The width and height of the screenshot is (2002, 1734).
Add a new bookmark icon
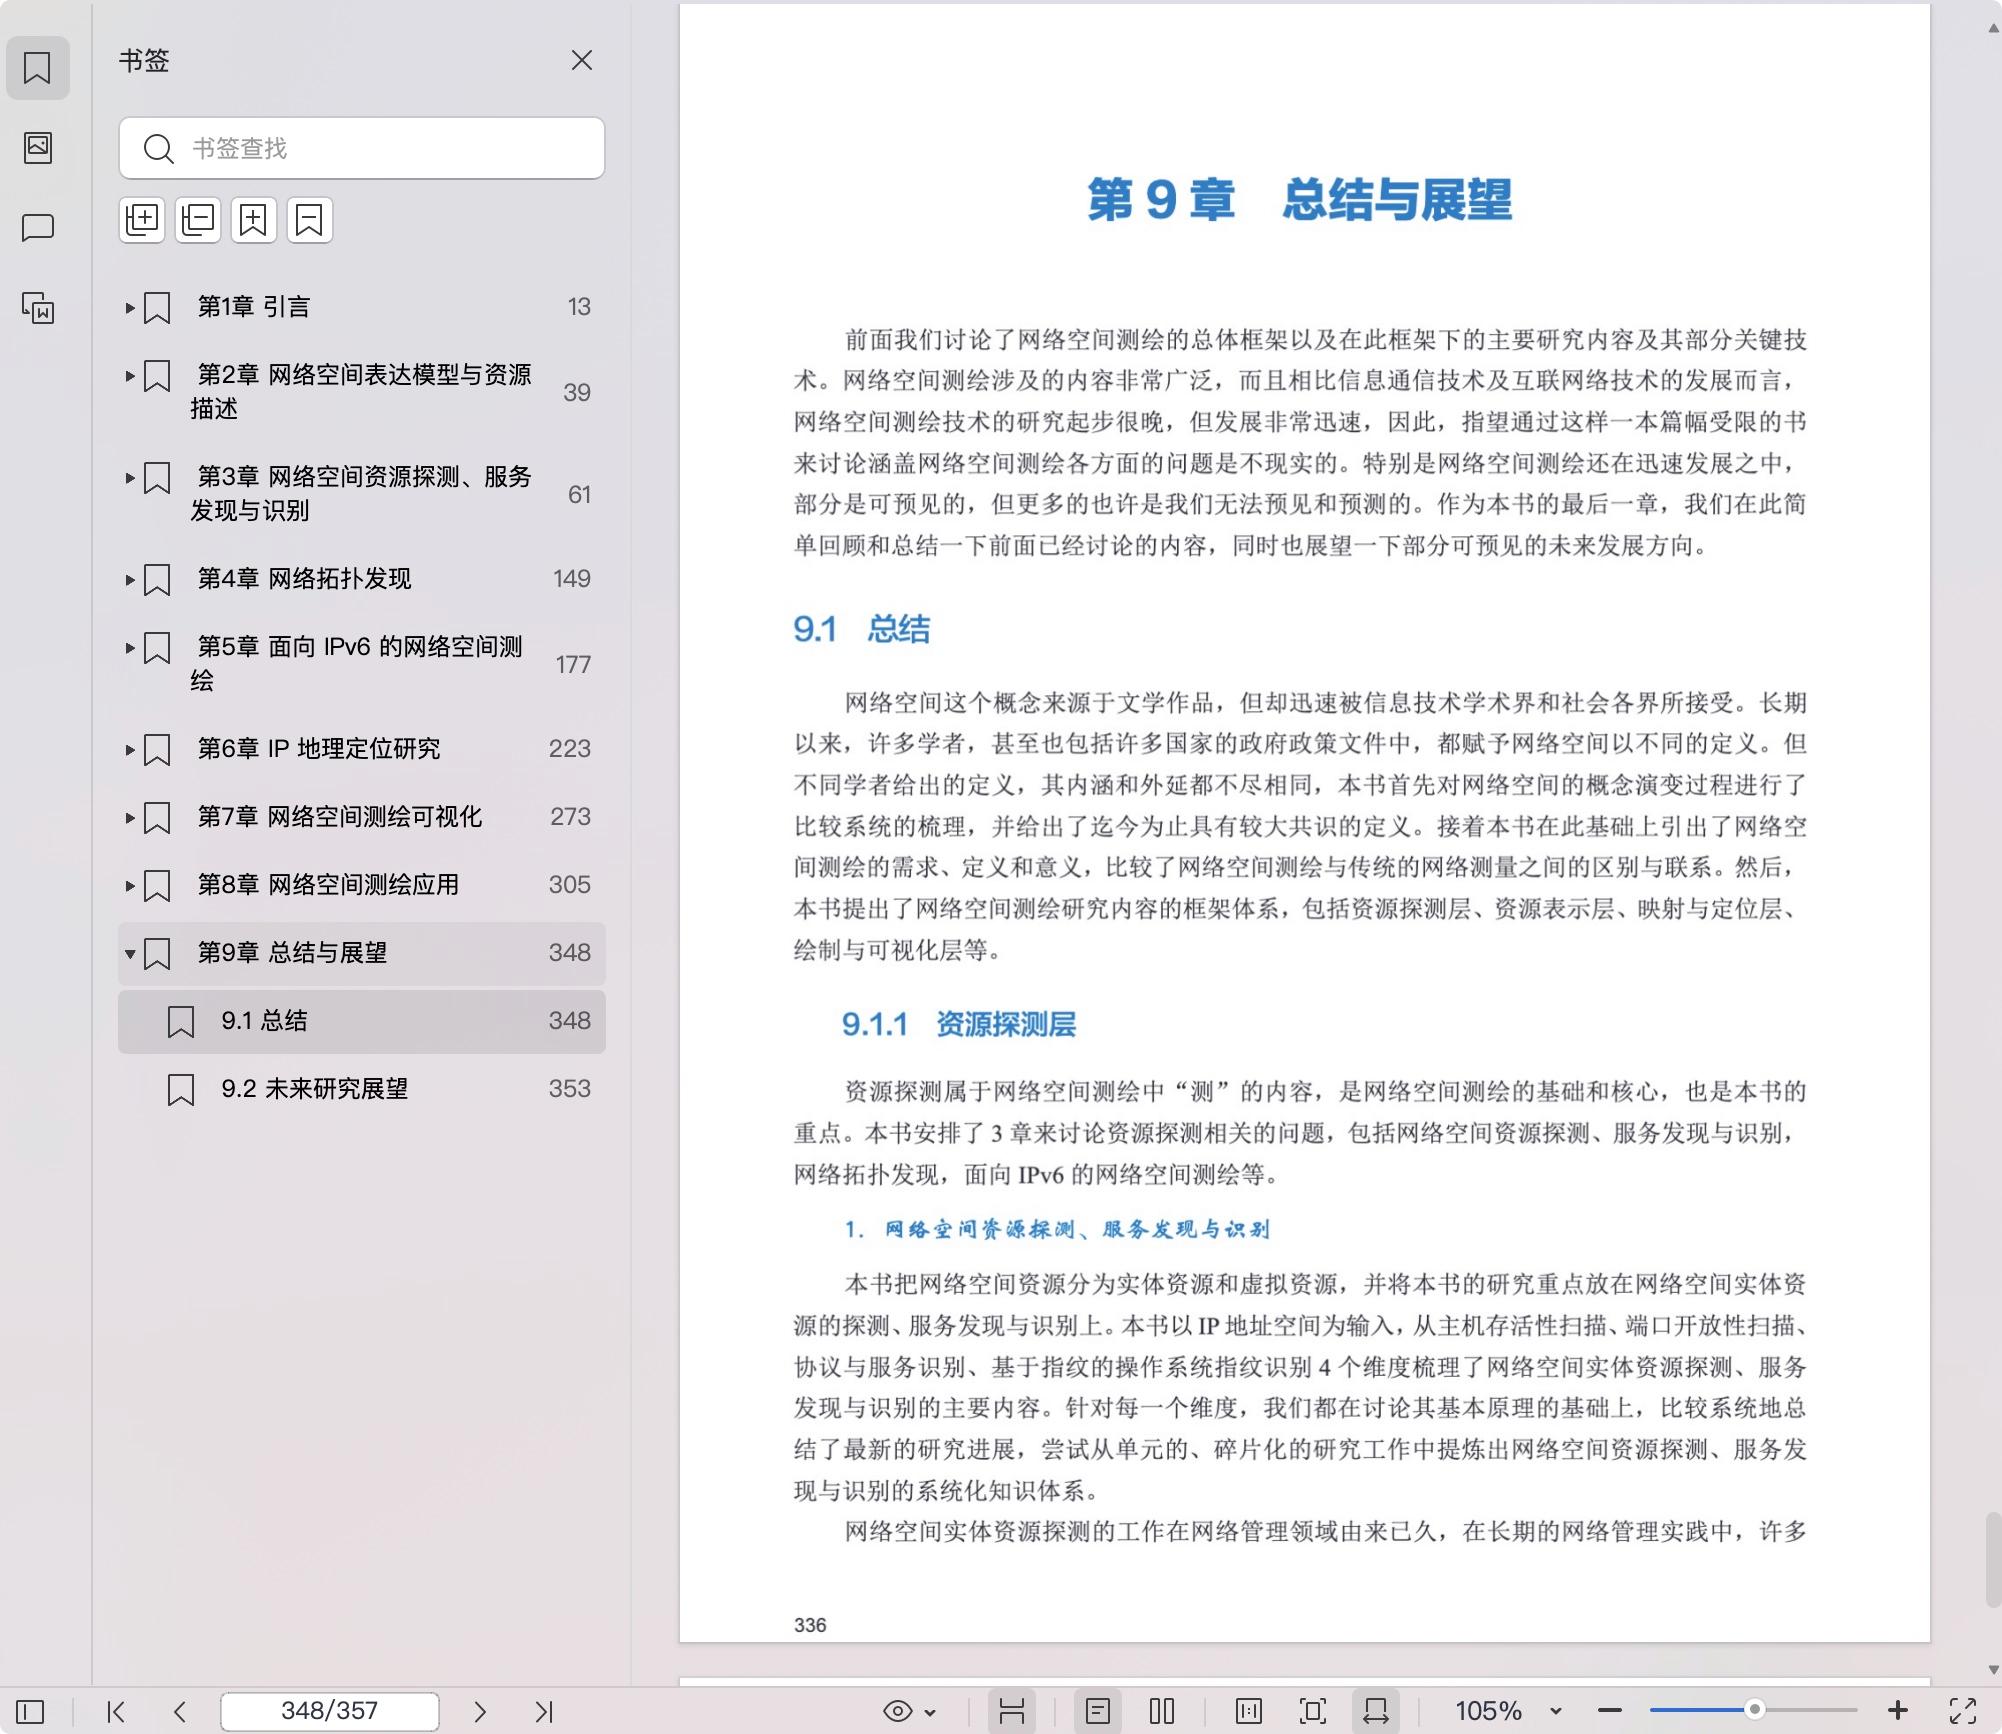(x=253, y=220)
